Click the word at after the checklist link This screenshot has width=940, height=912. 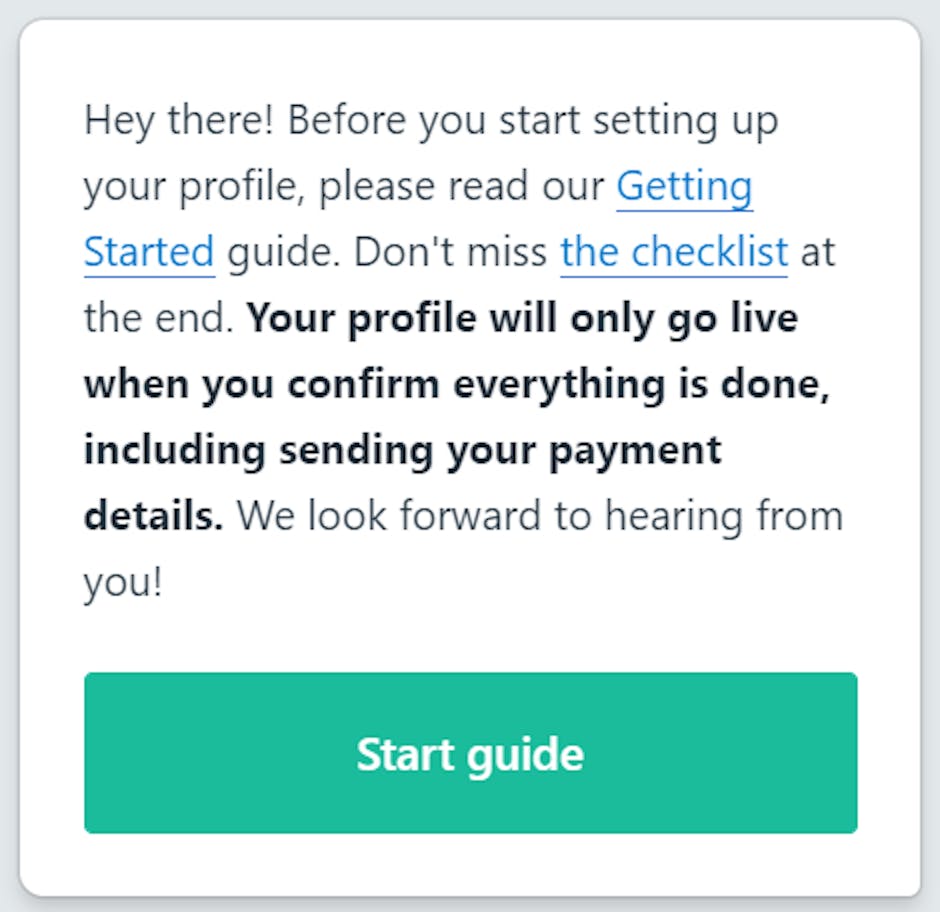[x=818, y=252]
